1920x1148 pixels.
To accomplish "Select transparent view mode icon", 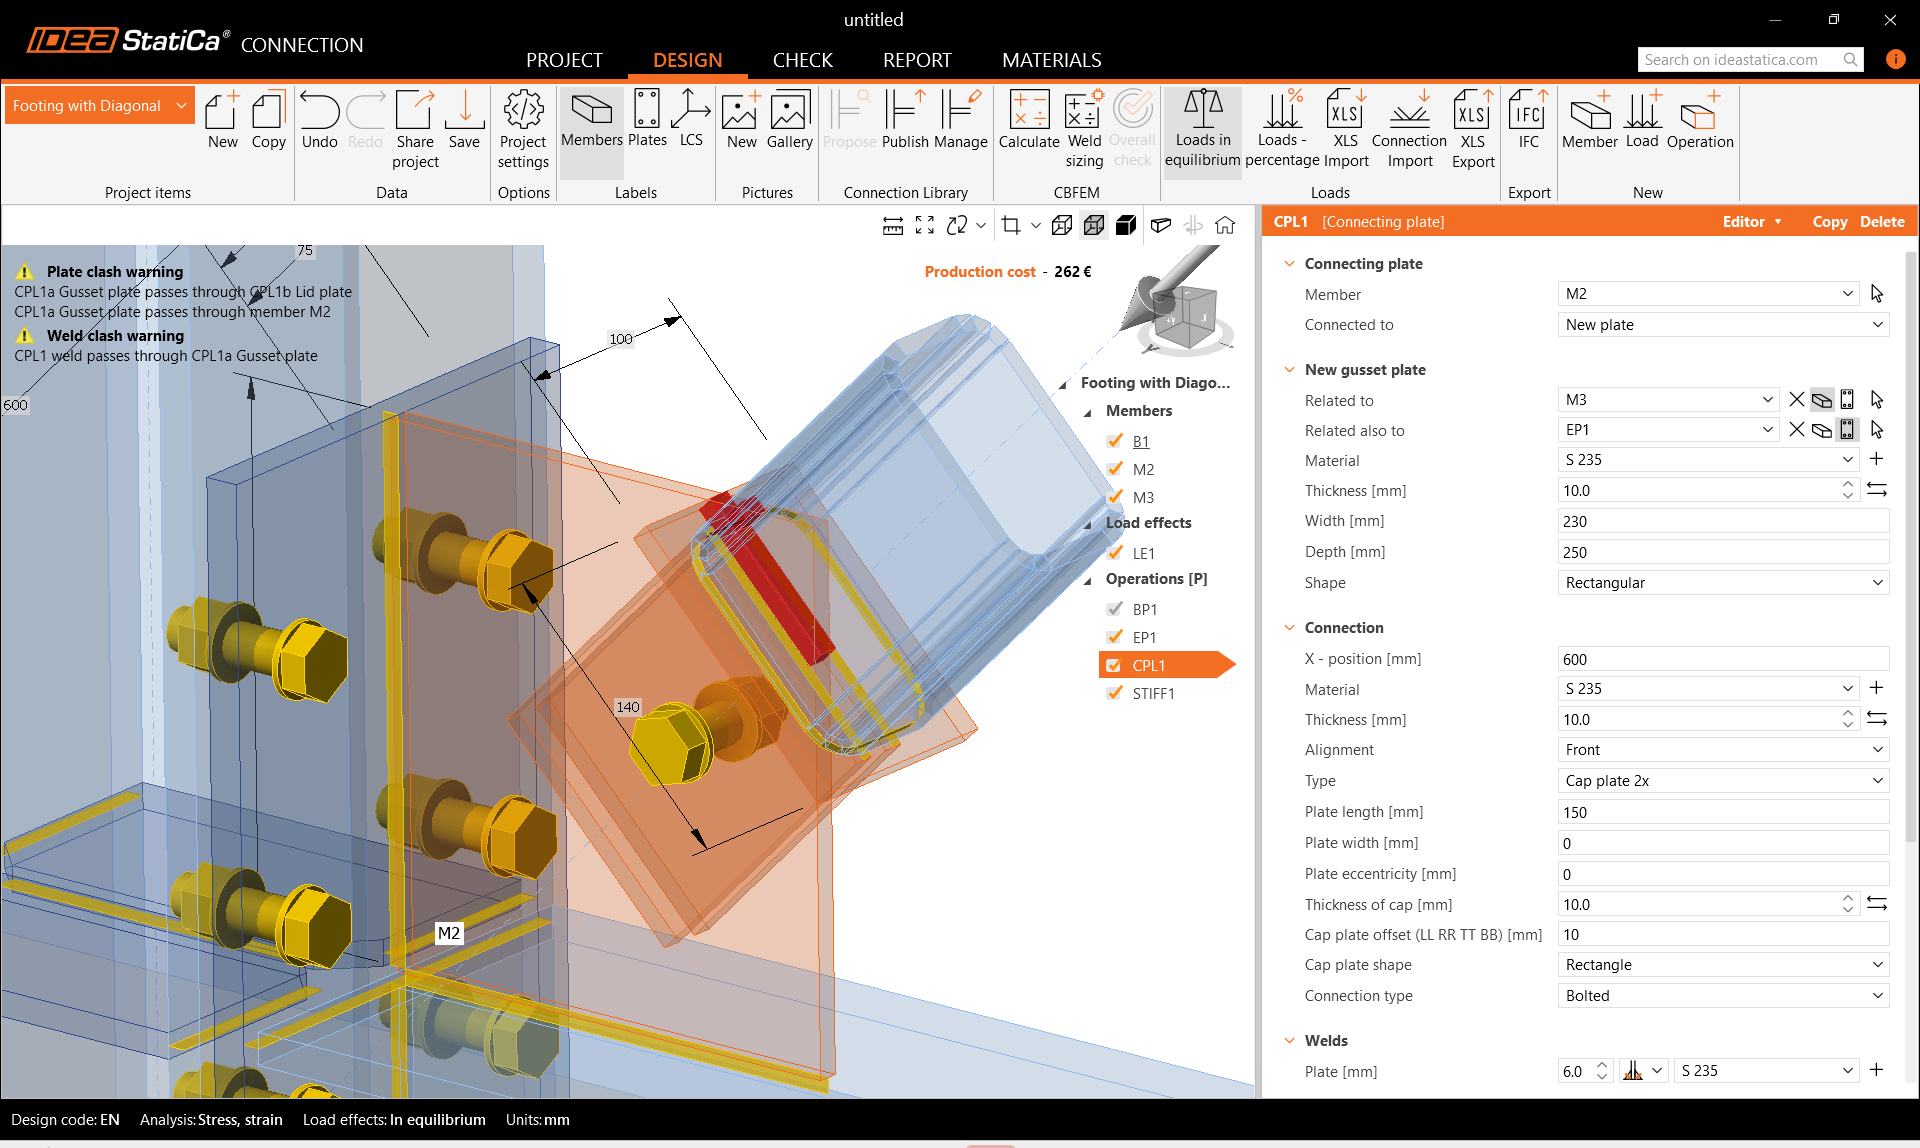I will click(1095, 226).
